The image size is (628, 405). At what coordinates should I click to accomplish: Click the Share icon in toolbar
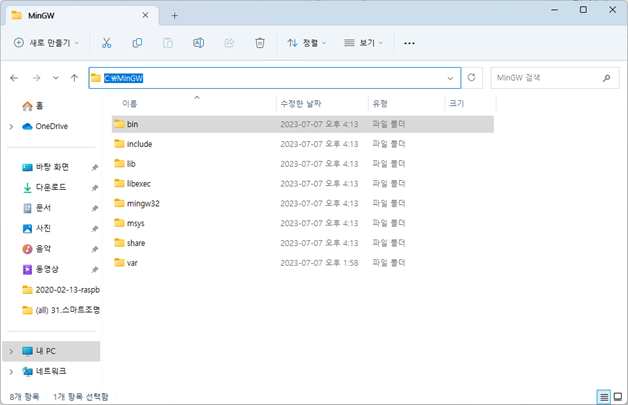tap(229, 43)
